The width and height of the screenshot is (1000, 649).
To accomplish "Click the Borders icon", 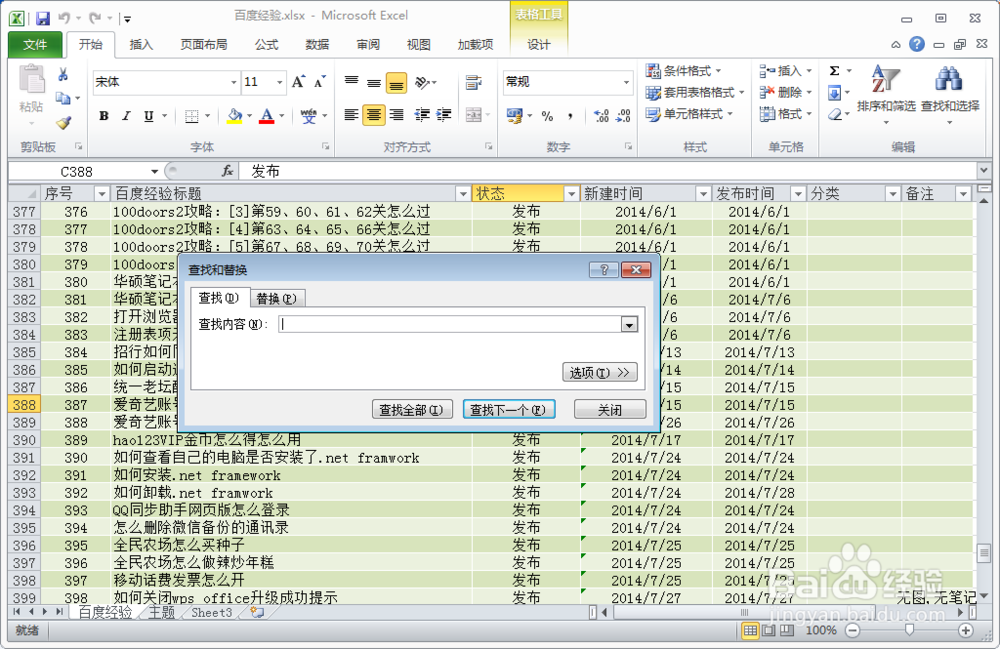I will pos(191,116).
